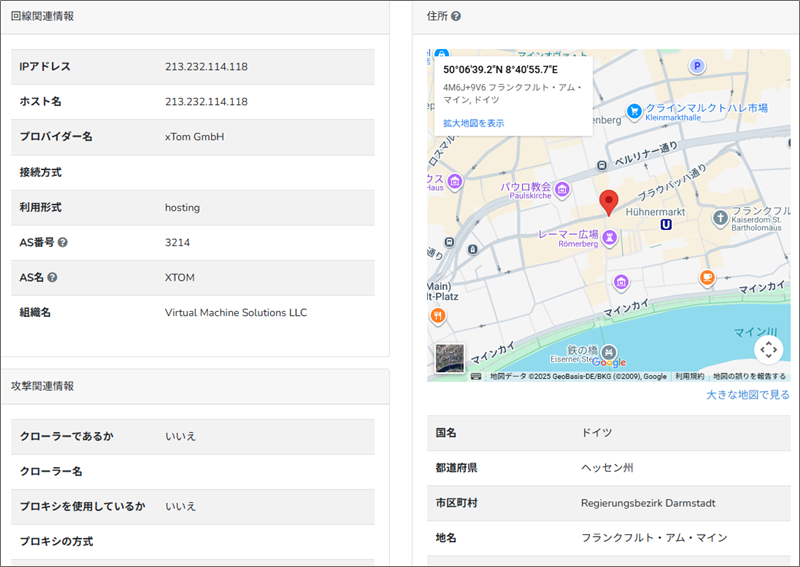This screenshot has width=800, height=567.
Task: Click the orange restaurant fork-knife marker
Action: [438, 316]
